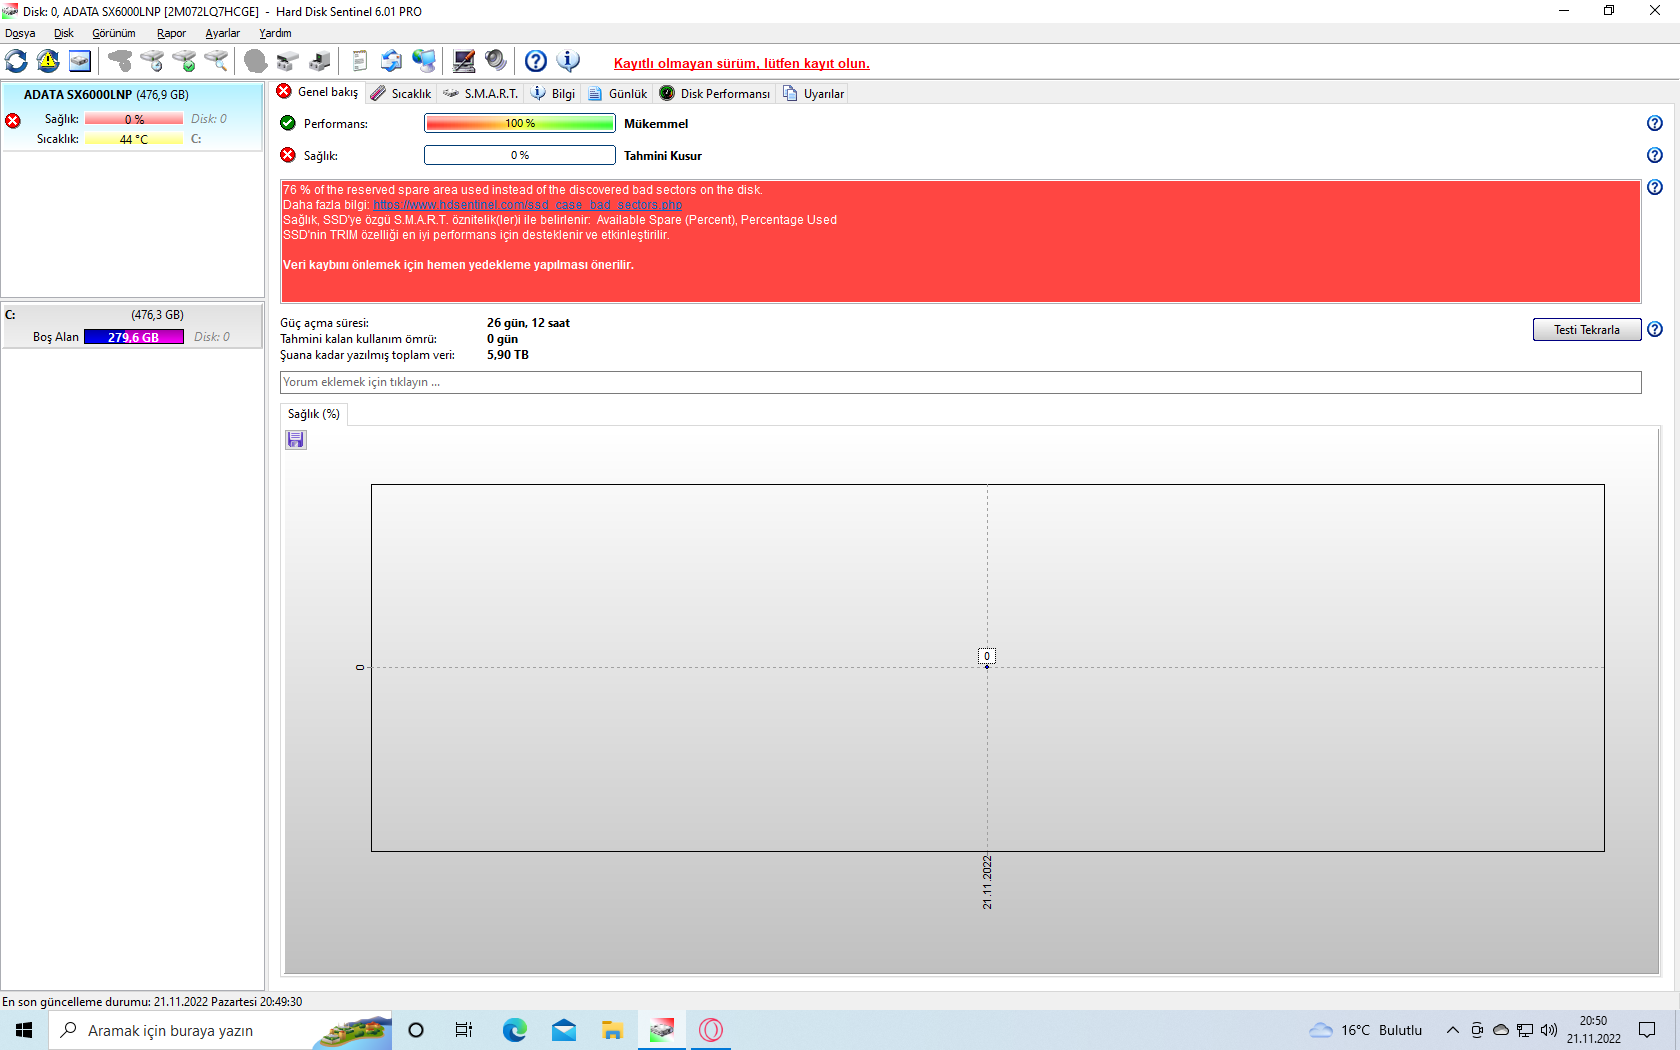Switch to the Bilgi tab

[553, 93]
